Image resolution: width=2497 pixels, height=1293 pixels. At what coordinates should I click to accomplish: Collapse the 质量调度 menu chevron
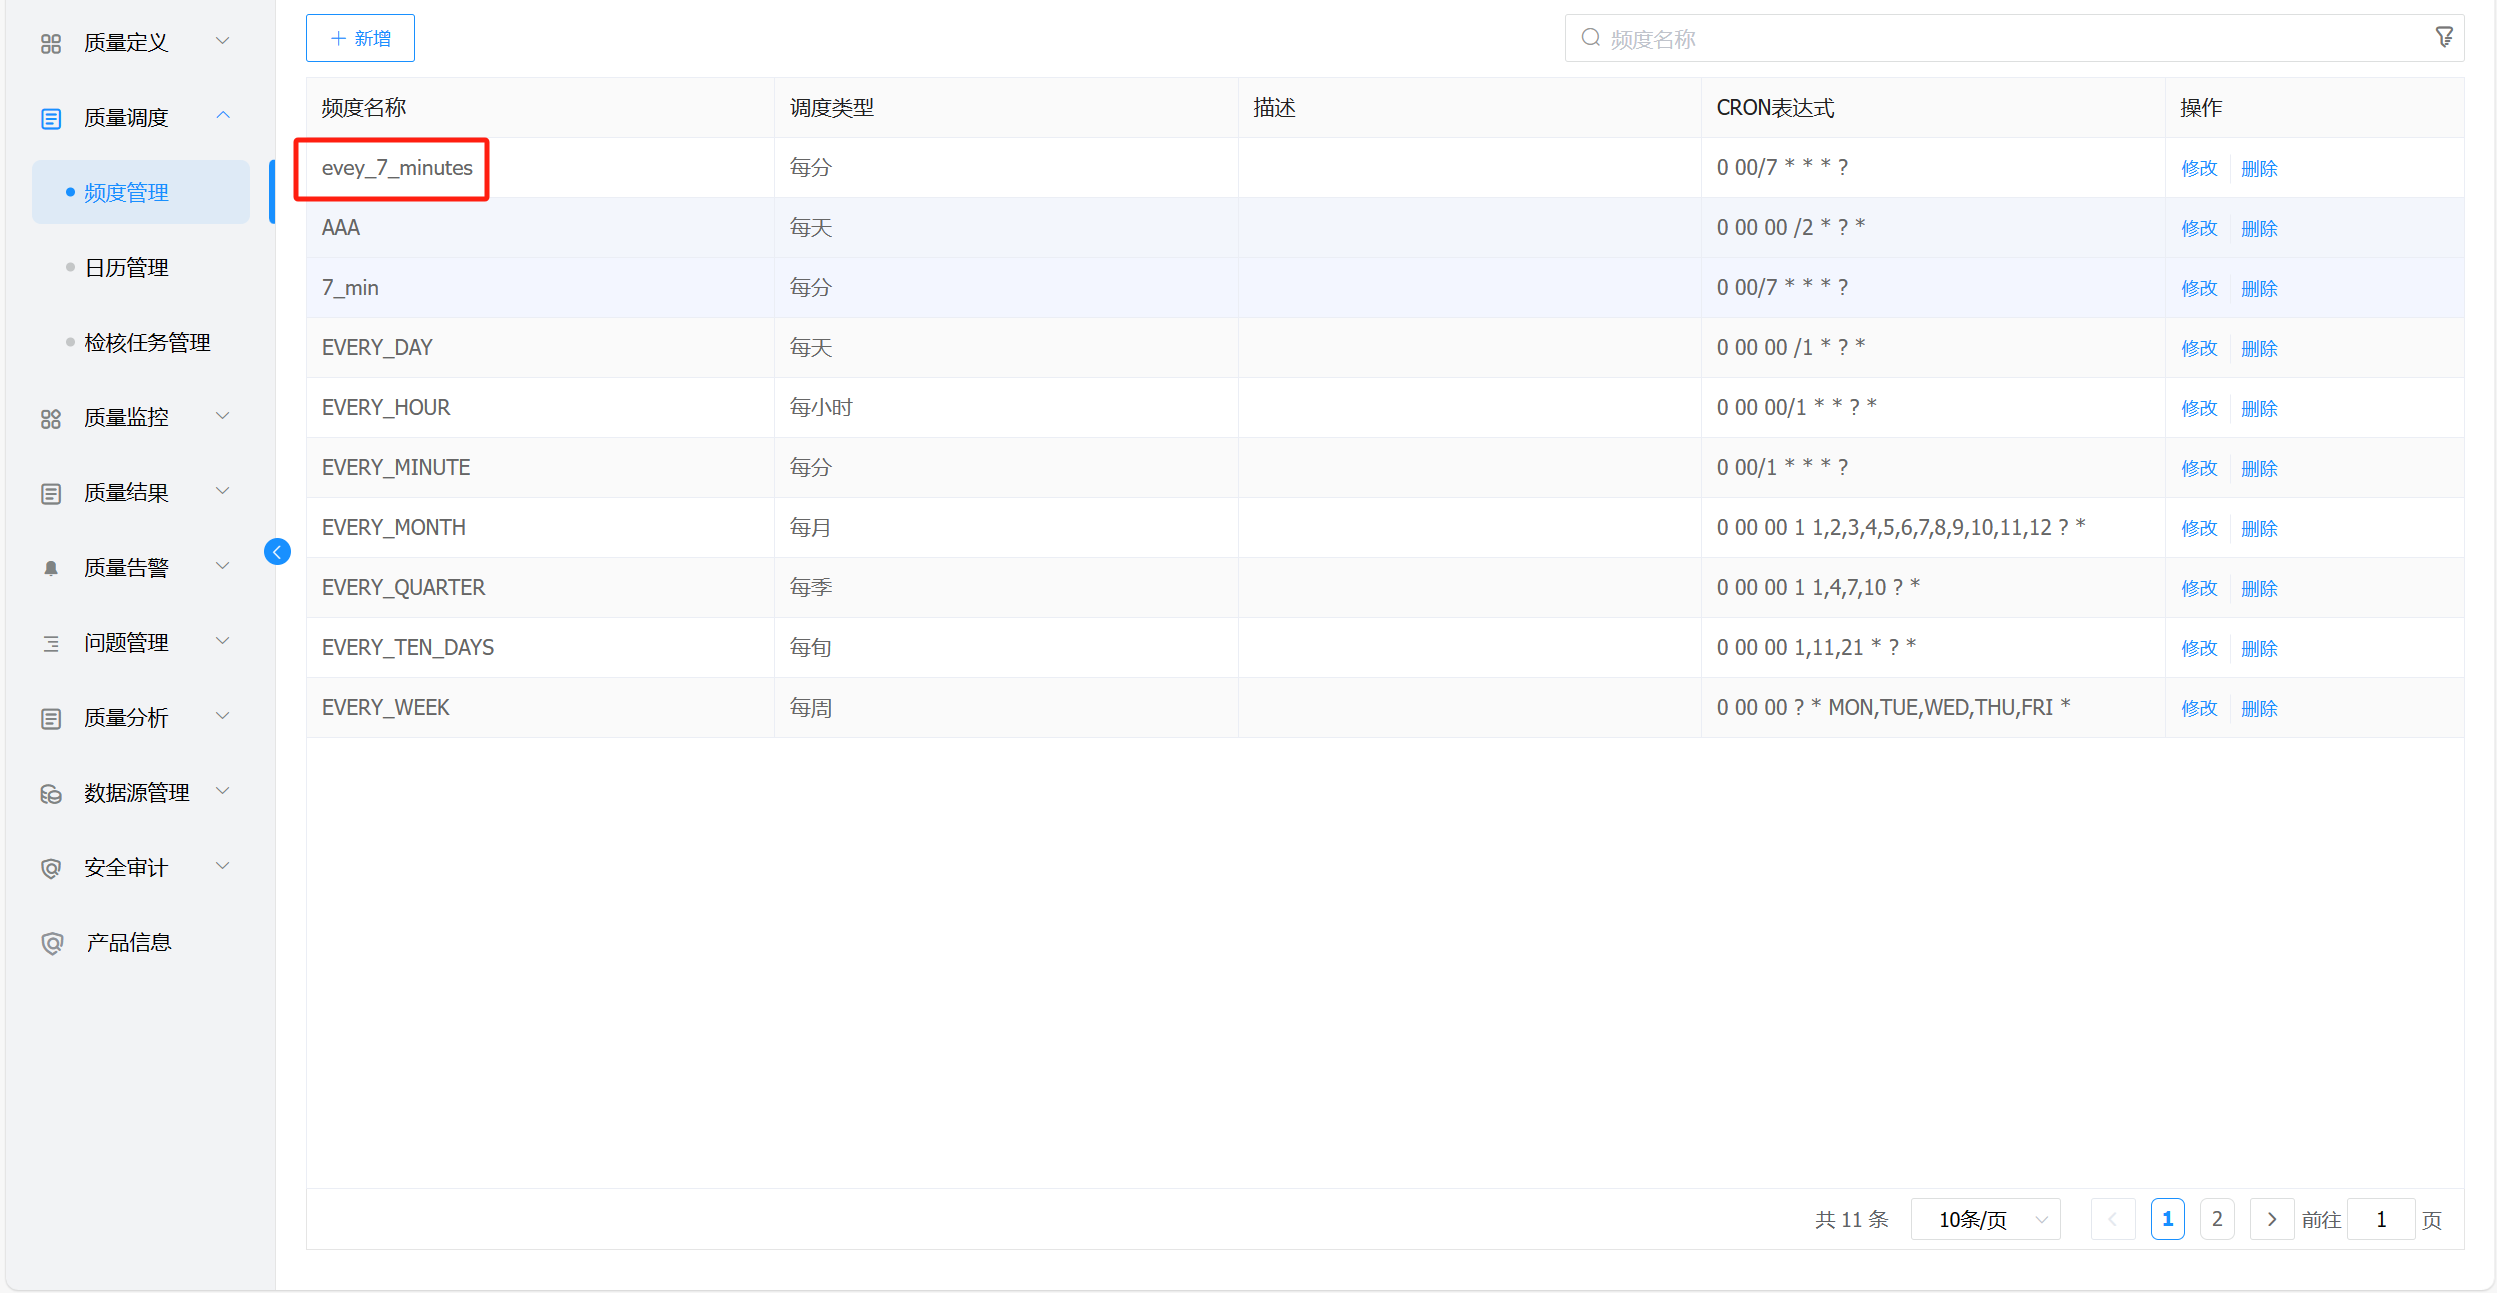(x=223, y=116)
